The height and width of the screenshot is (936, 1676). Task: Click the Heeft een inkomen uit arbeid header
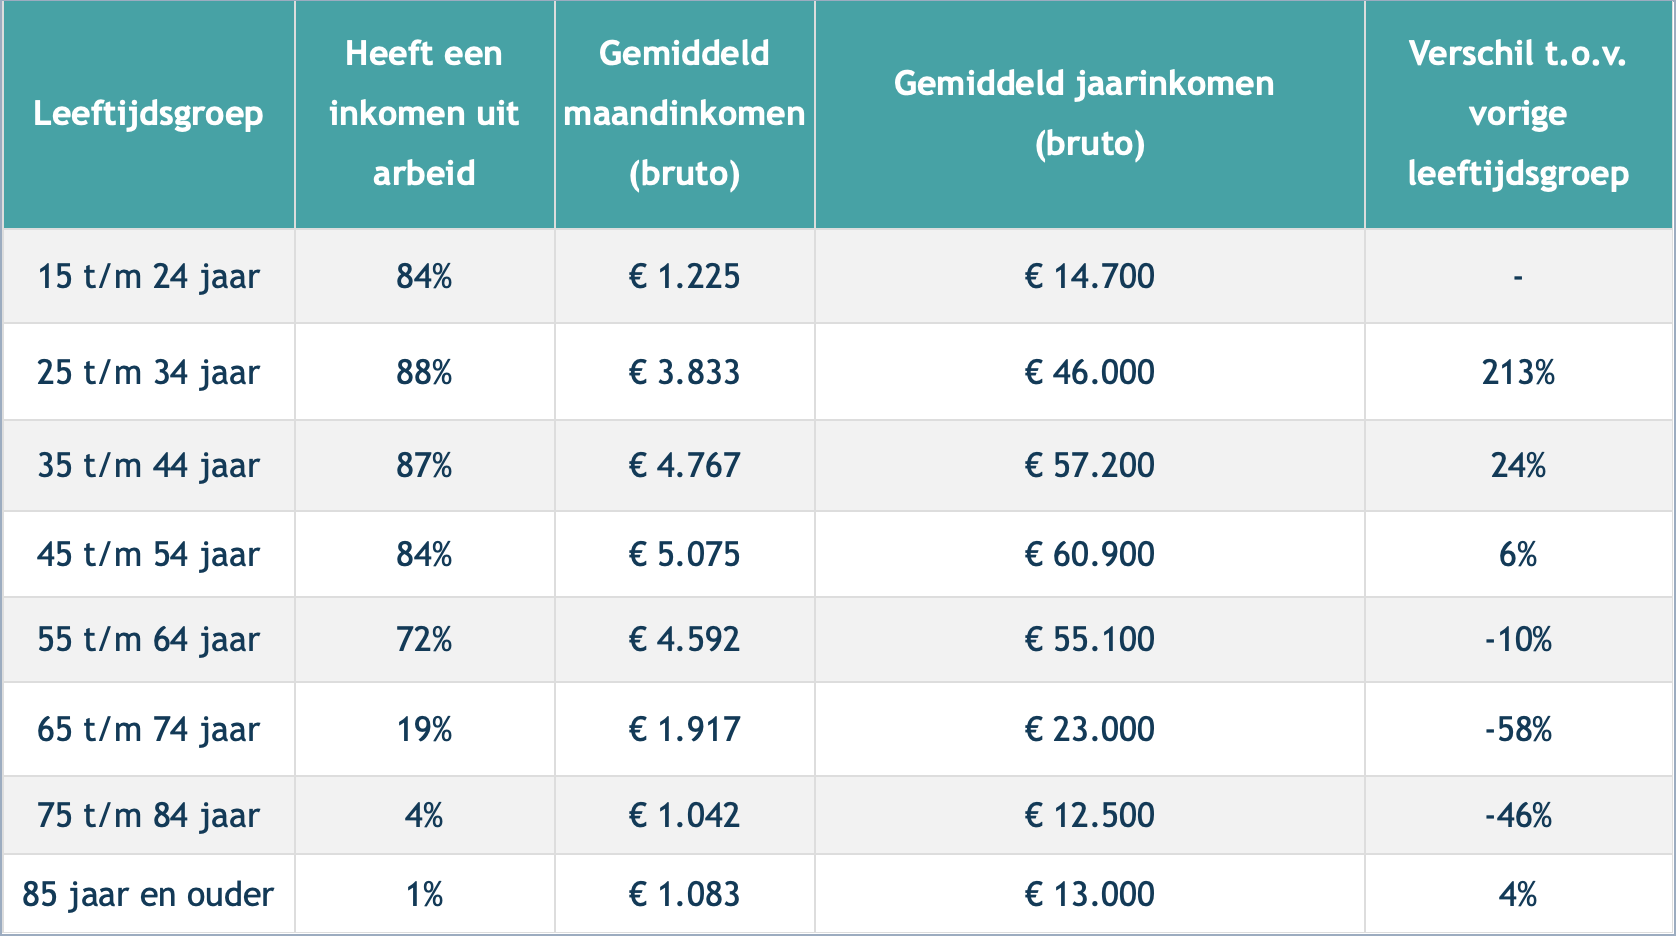[x=424, y=113]
